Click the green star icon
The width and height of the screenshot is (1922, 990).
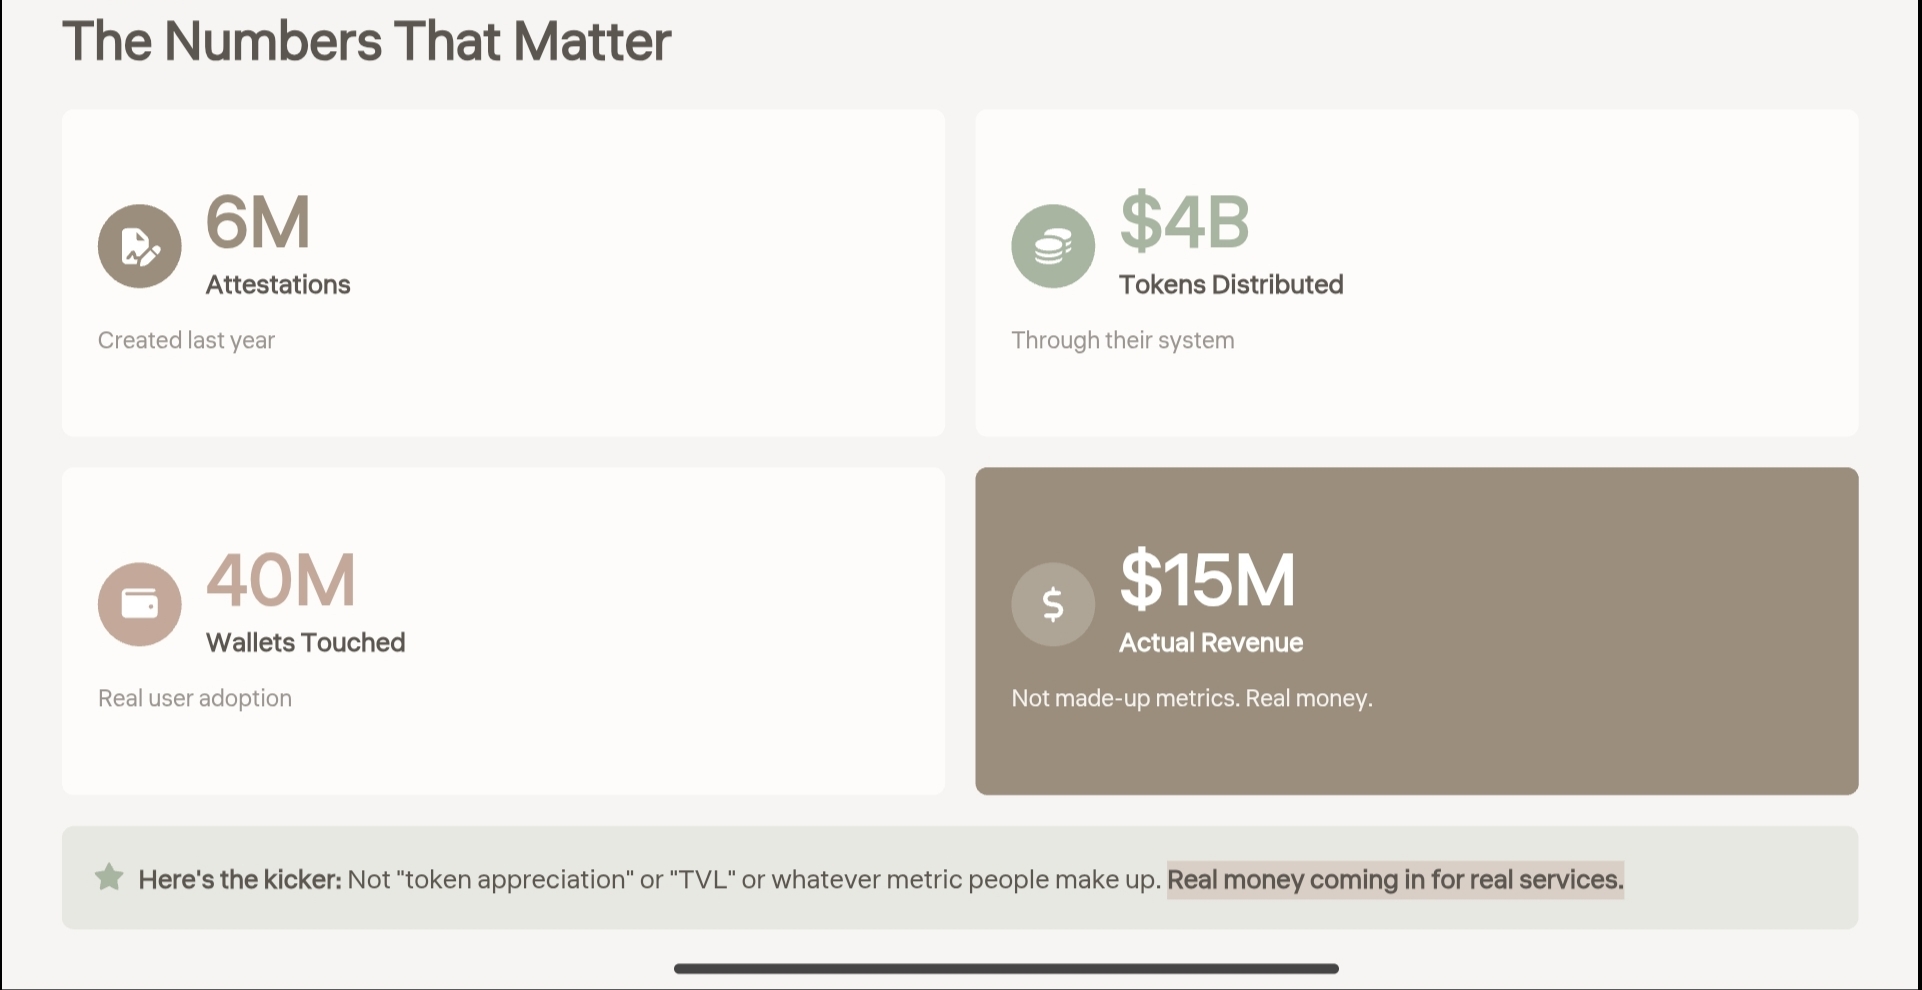pos(109,878)
